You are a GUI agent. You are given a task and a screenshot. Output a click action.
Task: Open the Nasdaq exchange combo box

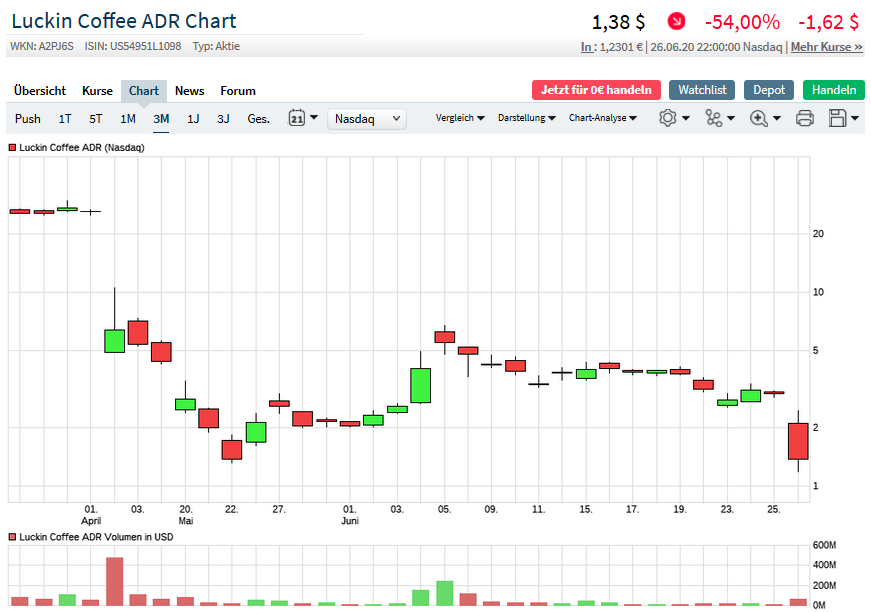(367, 119)
